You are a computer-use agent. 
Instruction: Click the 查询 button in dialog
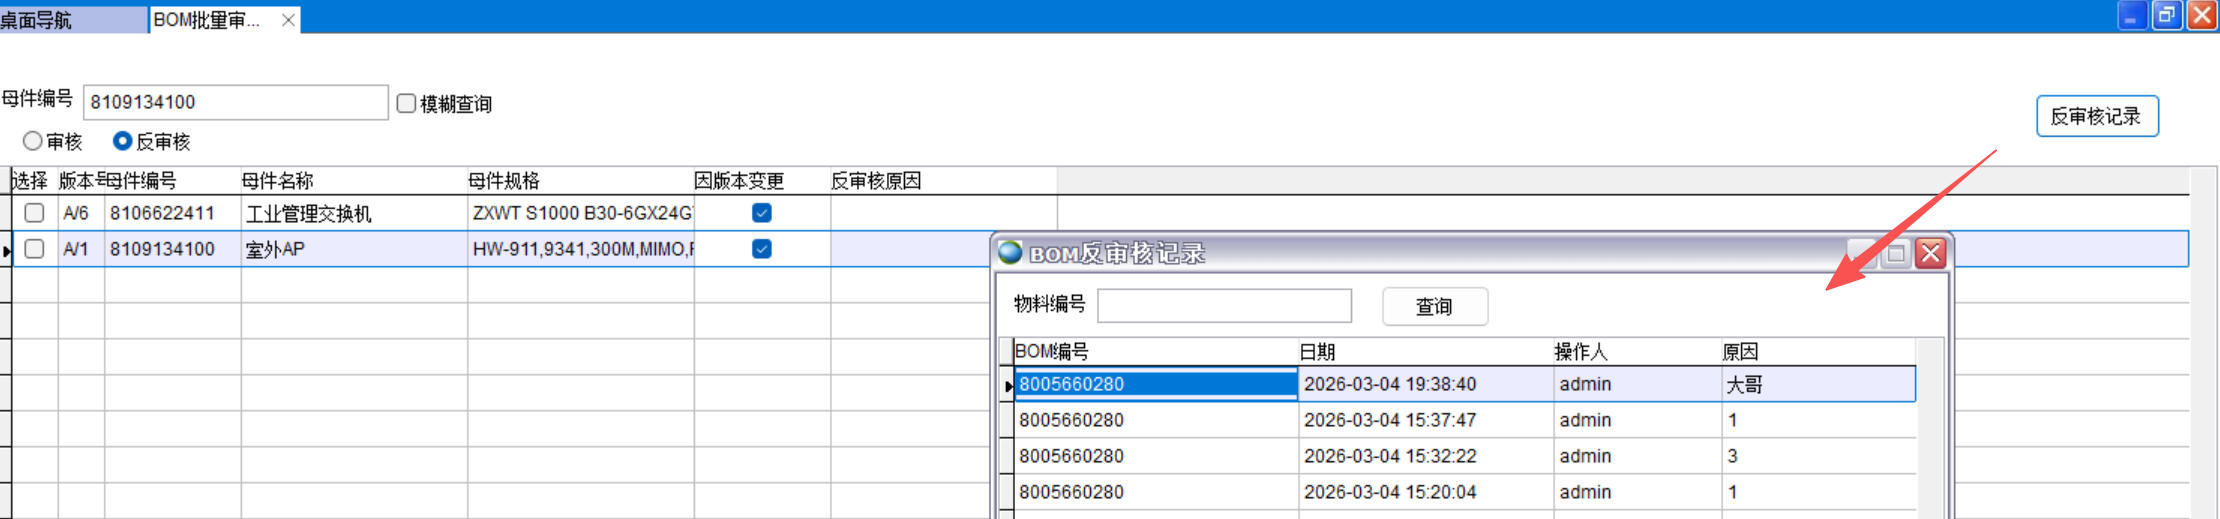pyautogui.click(x=1434, y=307)
